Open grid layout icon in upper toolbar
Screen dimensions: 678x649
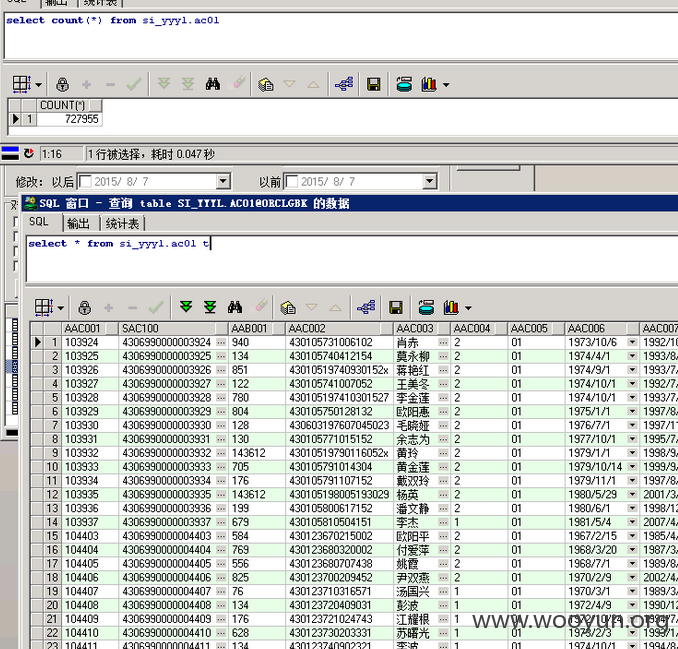(x=21, y=84)
